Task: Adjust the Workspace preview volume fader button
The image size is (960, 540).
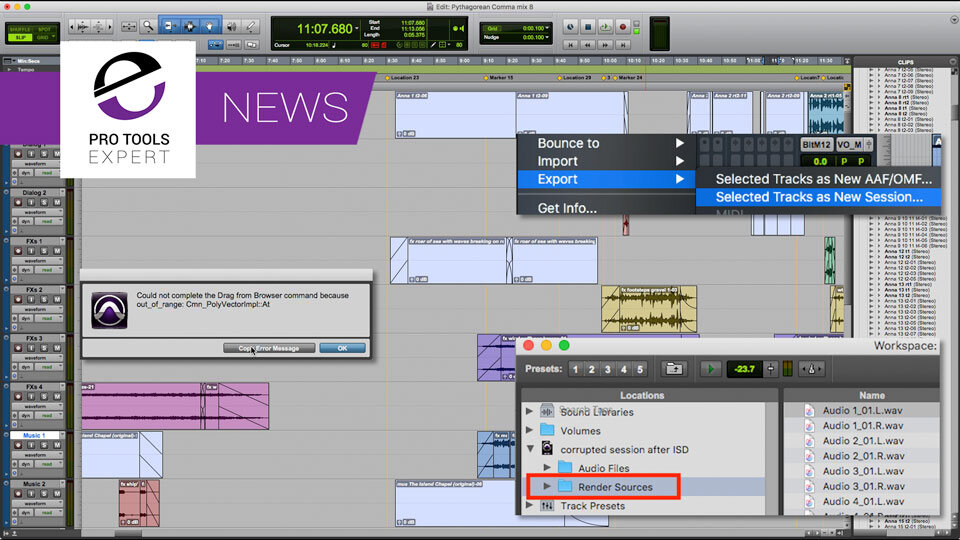Action: pos(770,369)
